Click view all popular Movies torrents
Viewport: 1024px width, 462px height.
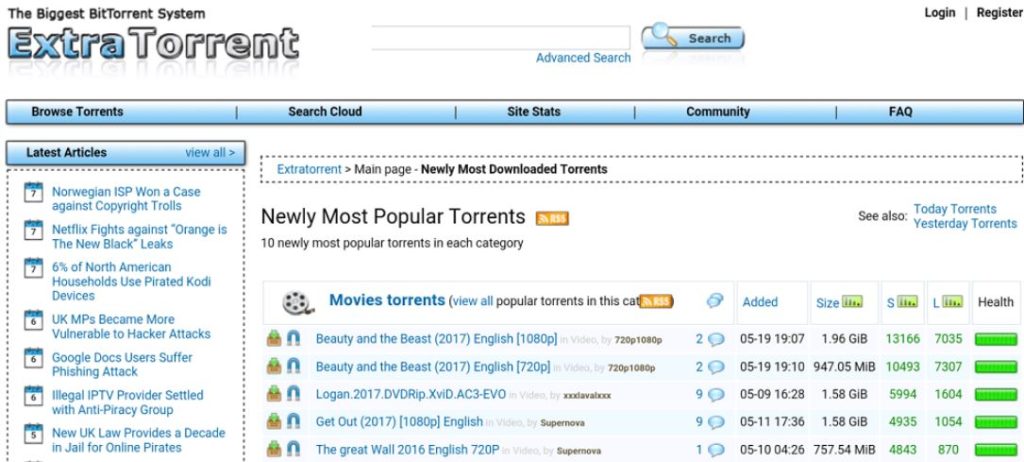point(473,301)
